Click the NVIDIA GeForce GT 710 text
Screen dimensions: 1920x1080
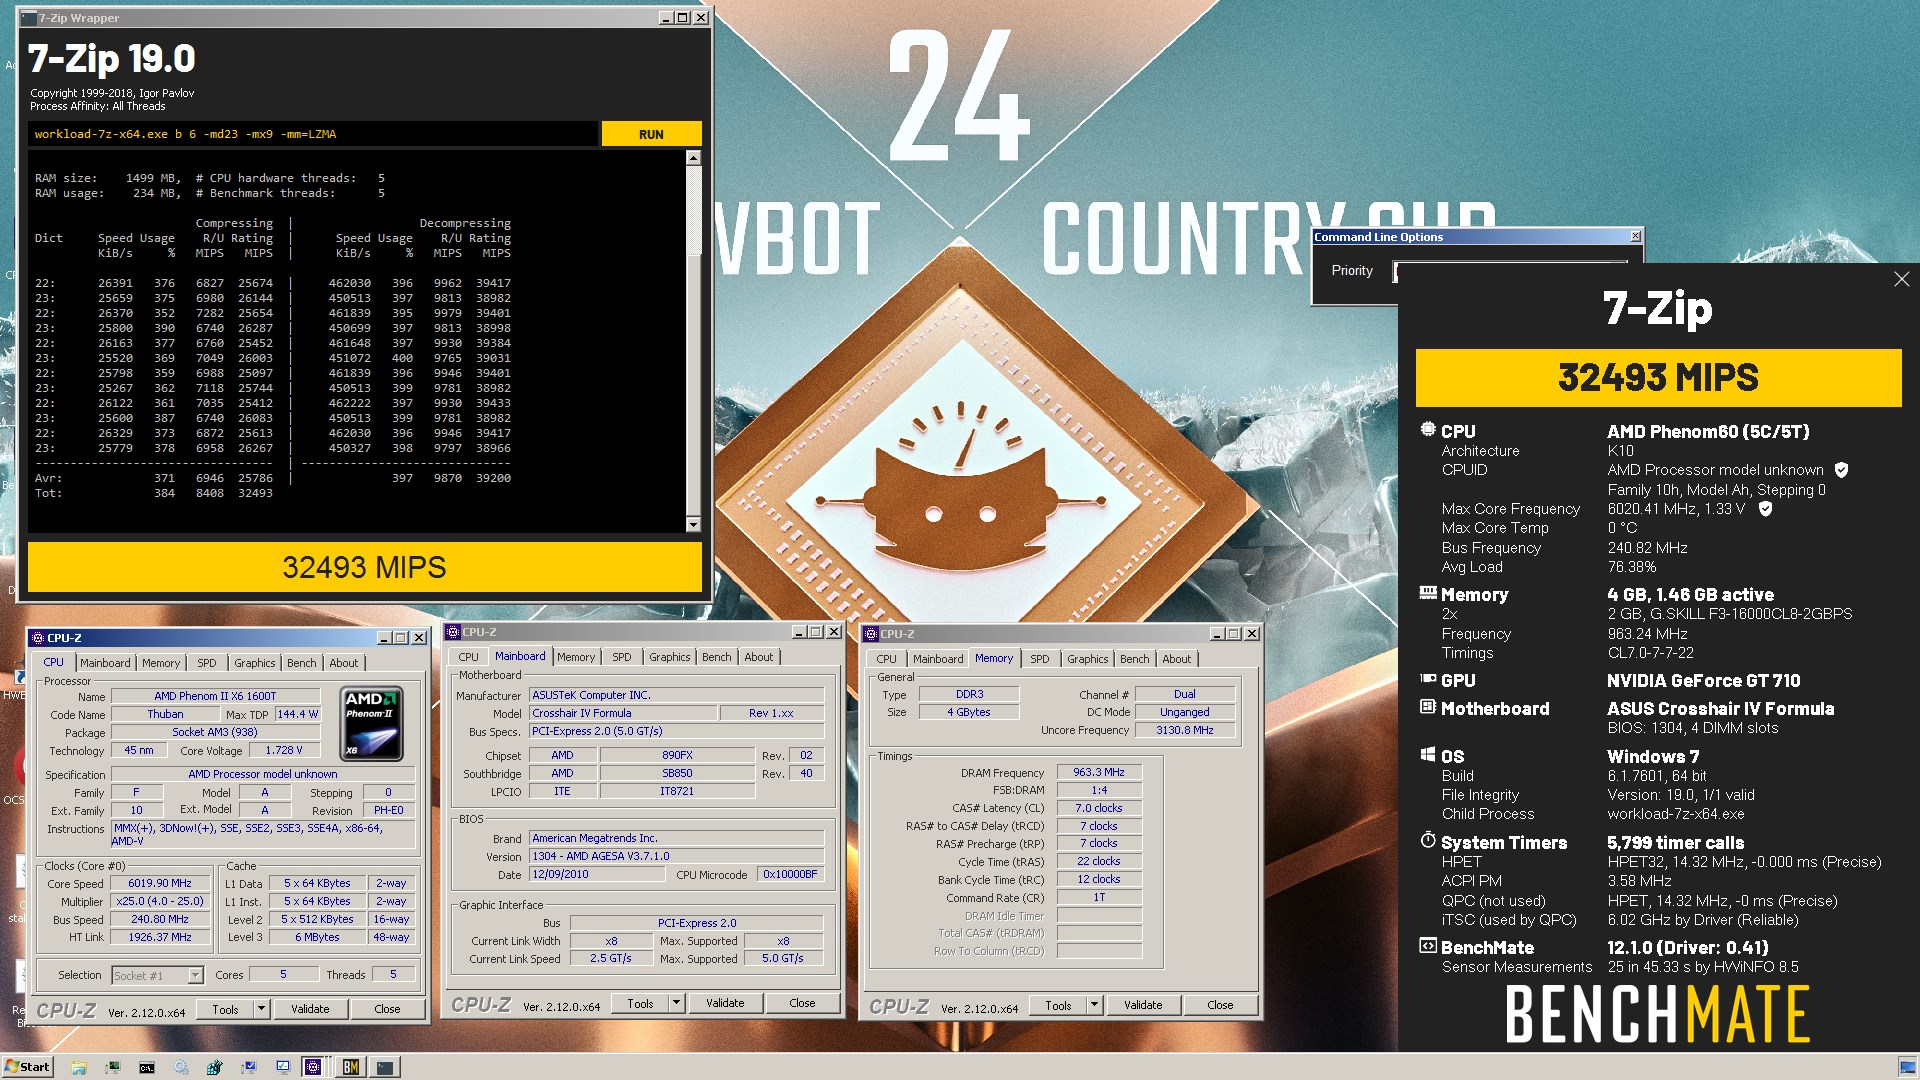pos(1703,680)
